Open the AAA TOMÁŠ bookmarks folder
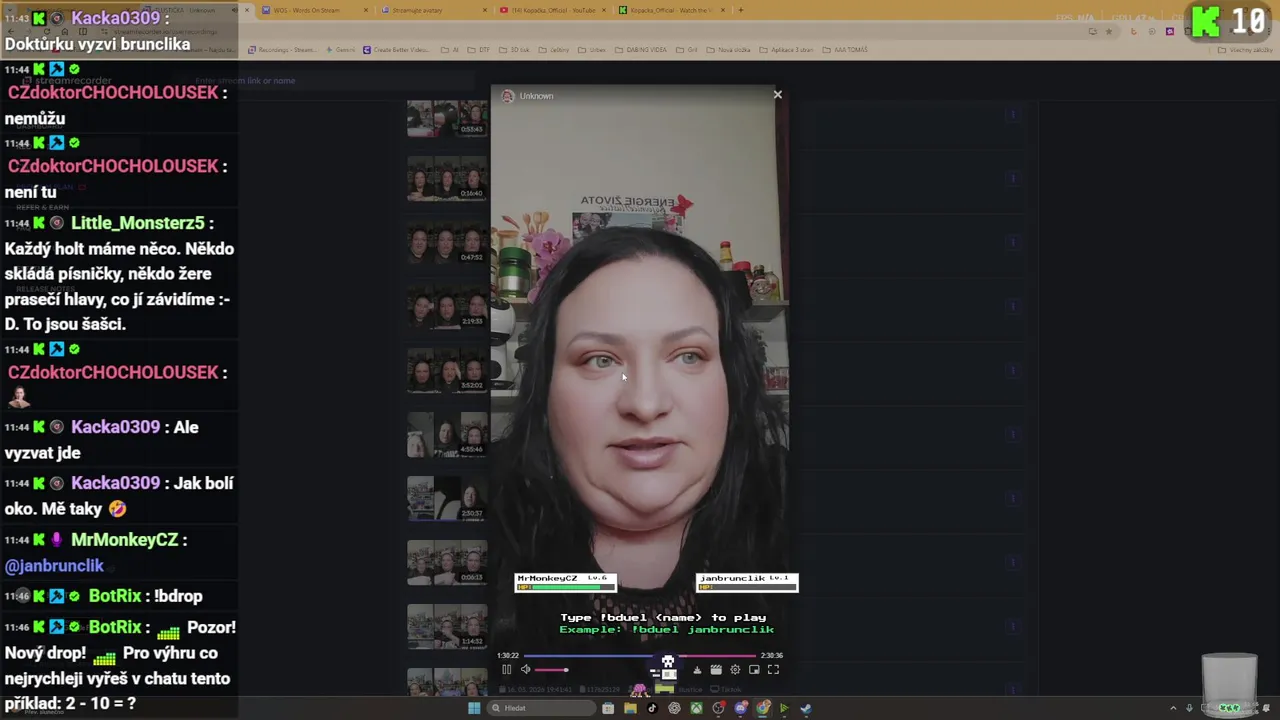The height and width of the screenshot is (720, 1280). coord(846,50)
